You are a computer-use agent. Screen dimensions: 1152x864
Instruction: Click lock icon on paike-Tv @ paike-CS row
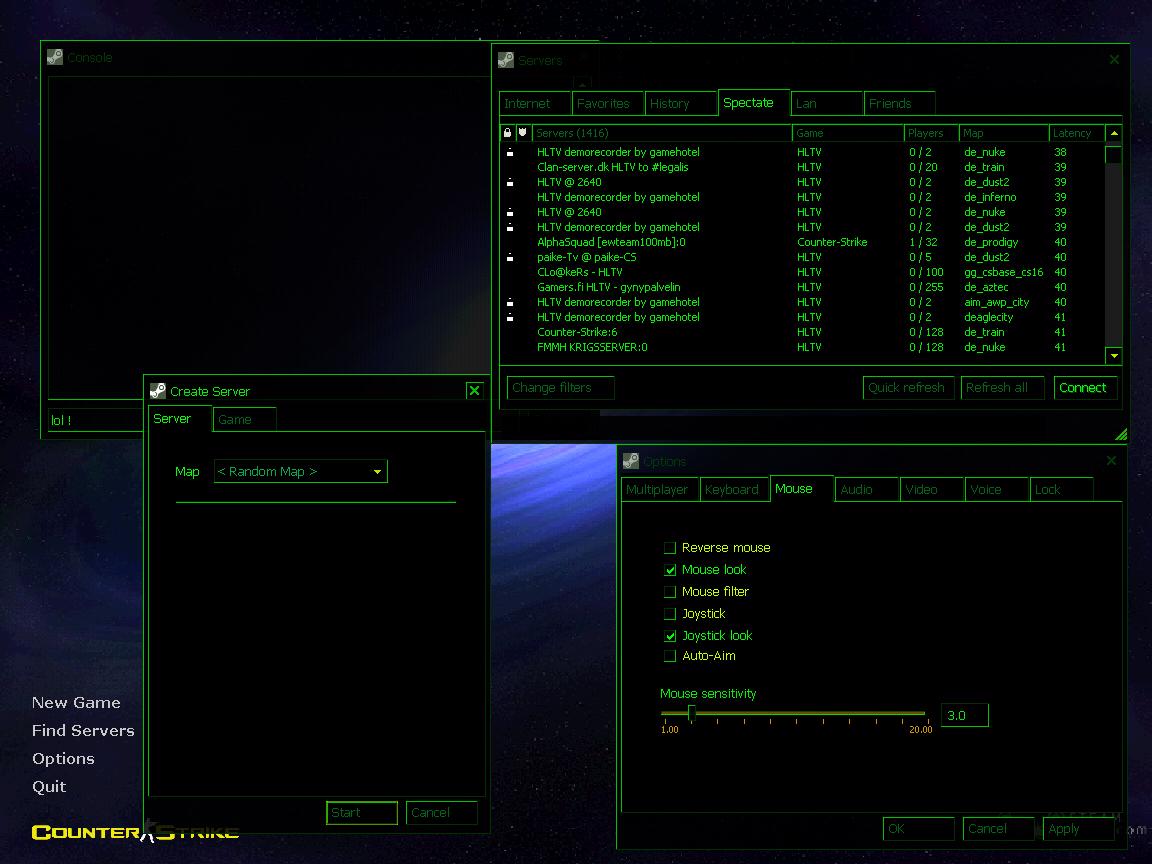point(510,257)
